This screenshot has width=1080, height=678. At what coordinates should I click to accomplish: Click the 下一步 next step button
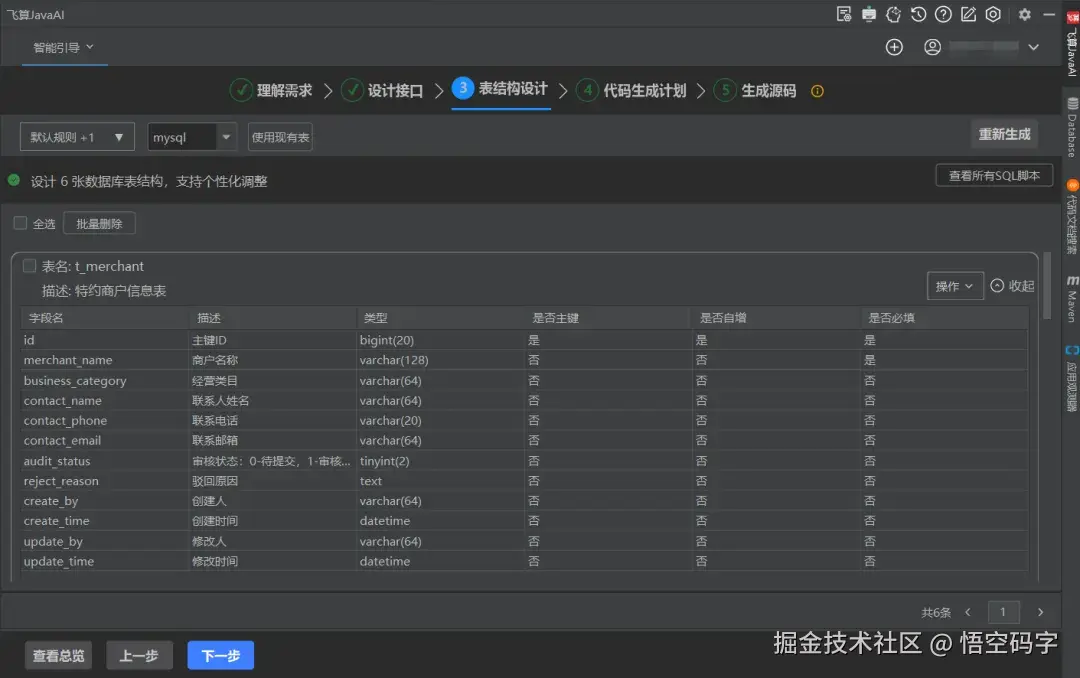point(220,655)
